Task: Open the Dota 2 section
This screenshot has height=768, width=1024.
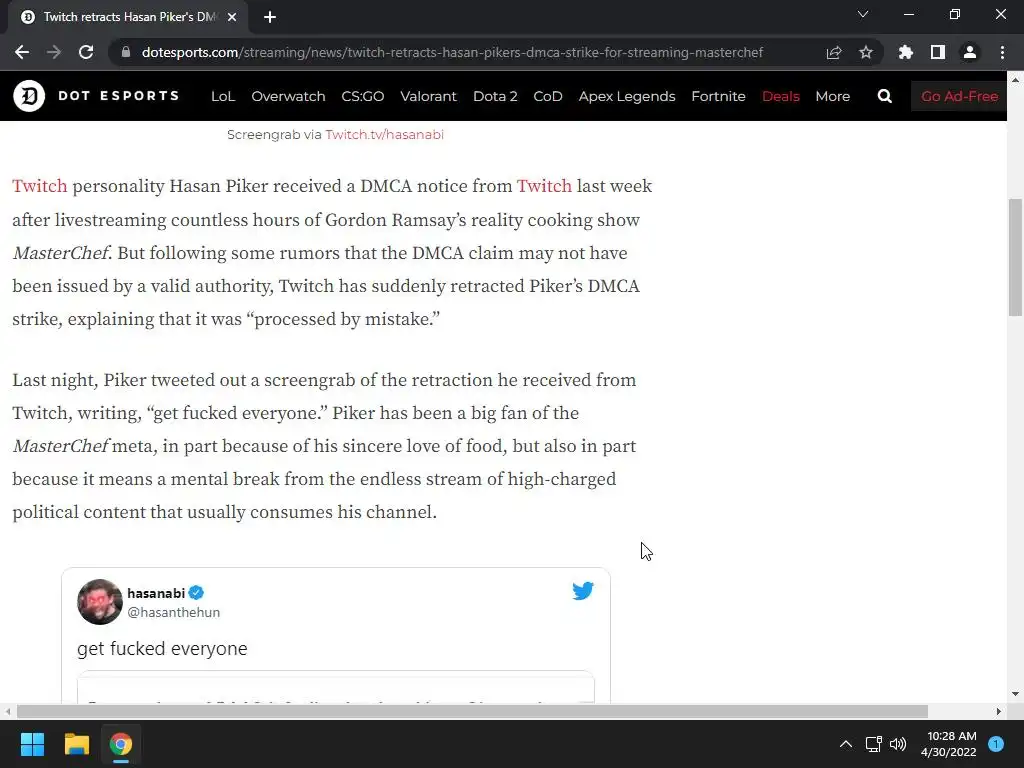Action: (x=495, y=96)
